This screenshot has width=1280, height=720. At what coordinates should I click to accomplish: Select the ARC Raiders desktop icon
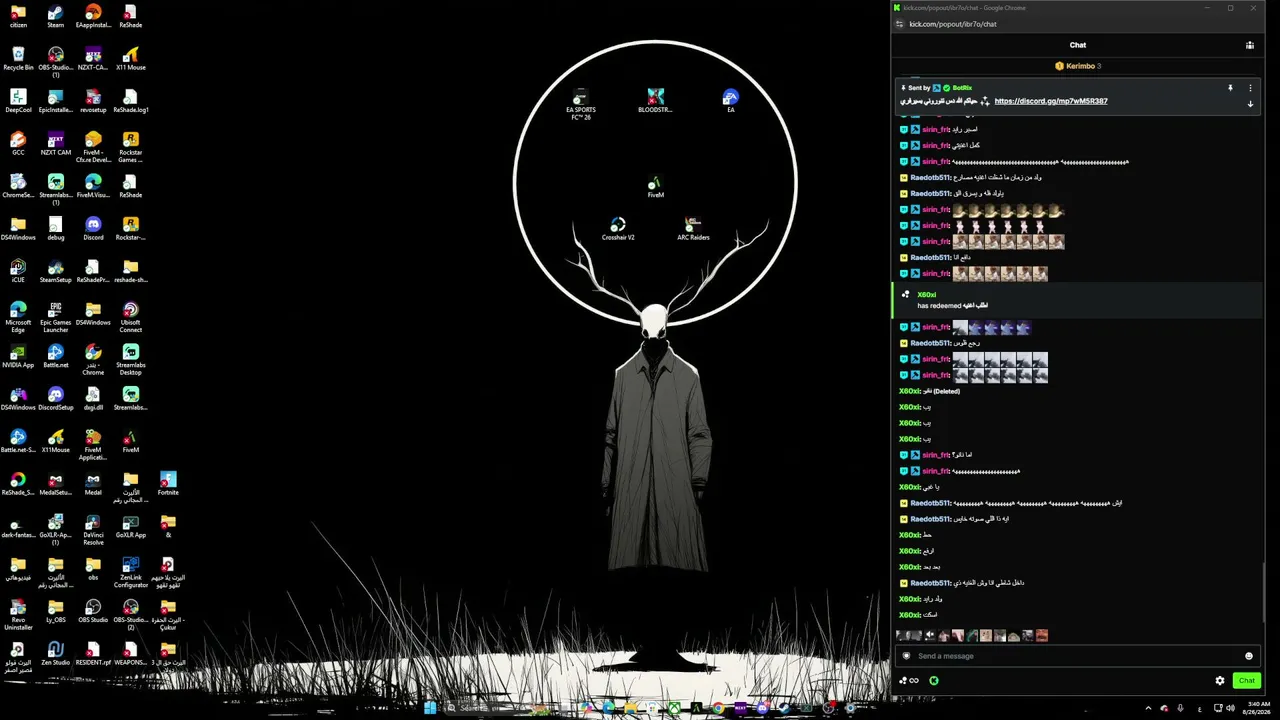click(x=693, y=229)
